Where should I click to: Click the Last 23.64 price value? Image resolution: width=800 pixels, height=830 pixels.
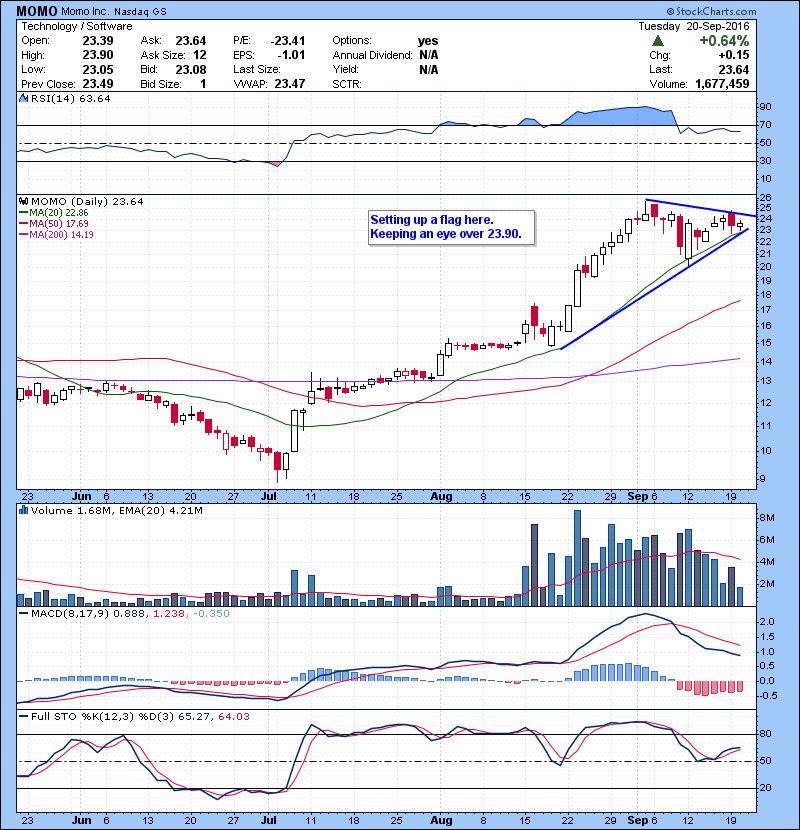click(x=733, y=69)
